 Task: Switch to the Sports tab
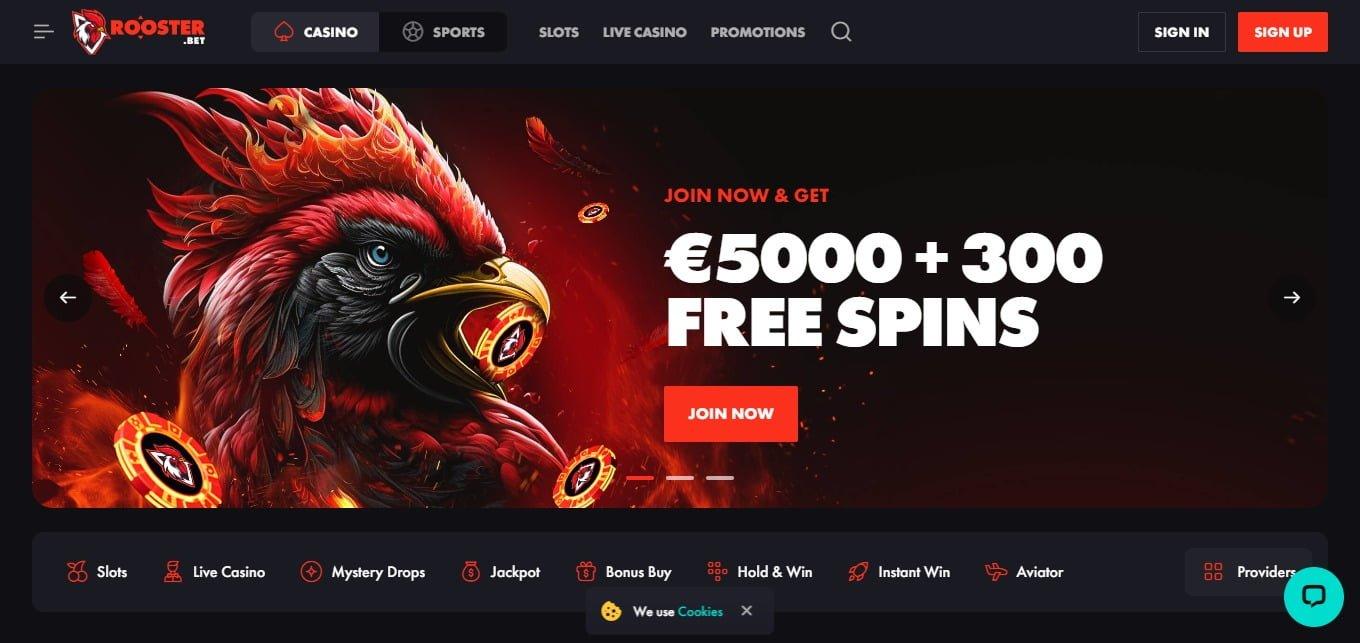pyautogui.click(x=443, y=32)
